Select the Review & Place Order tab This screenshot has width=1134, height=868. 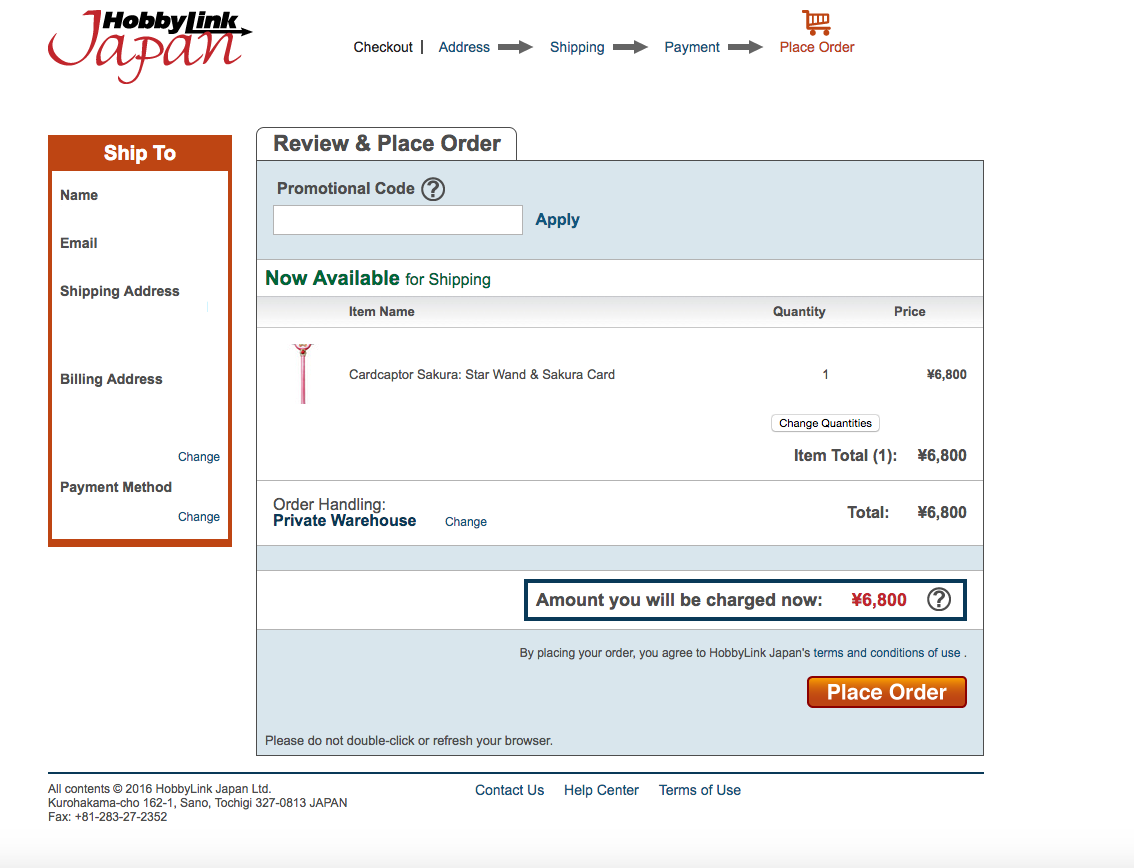click(387, 143)
